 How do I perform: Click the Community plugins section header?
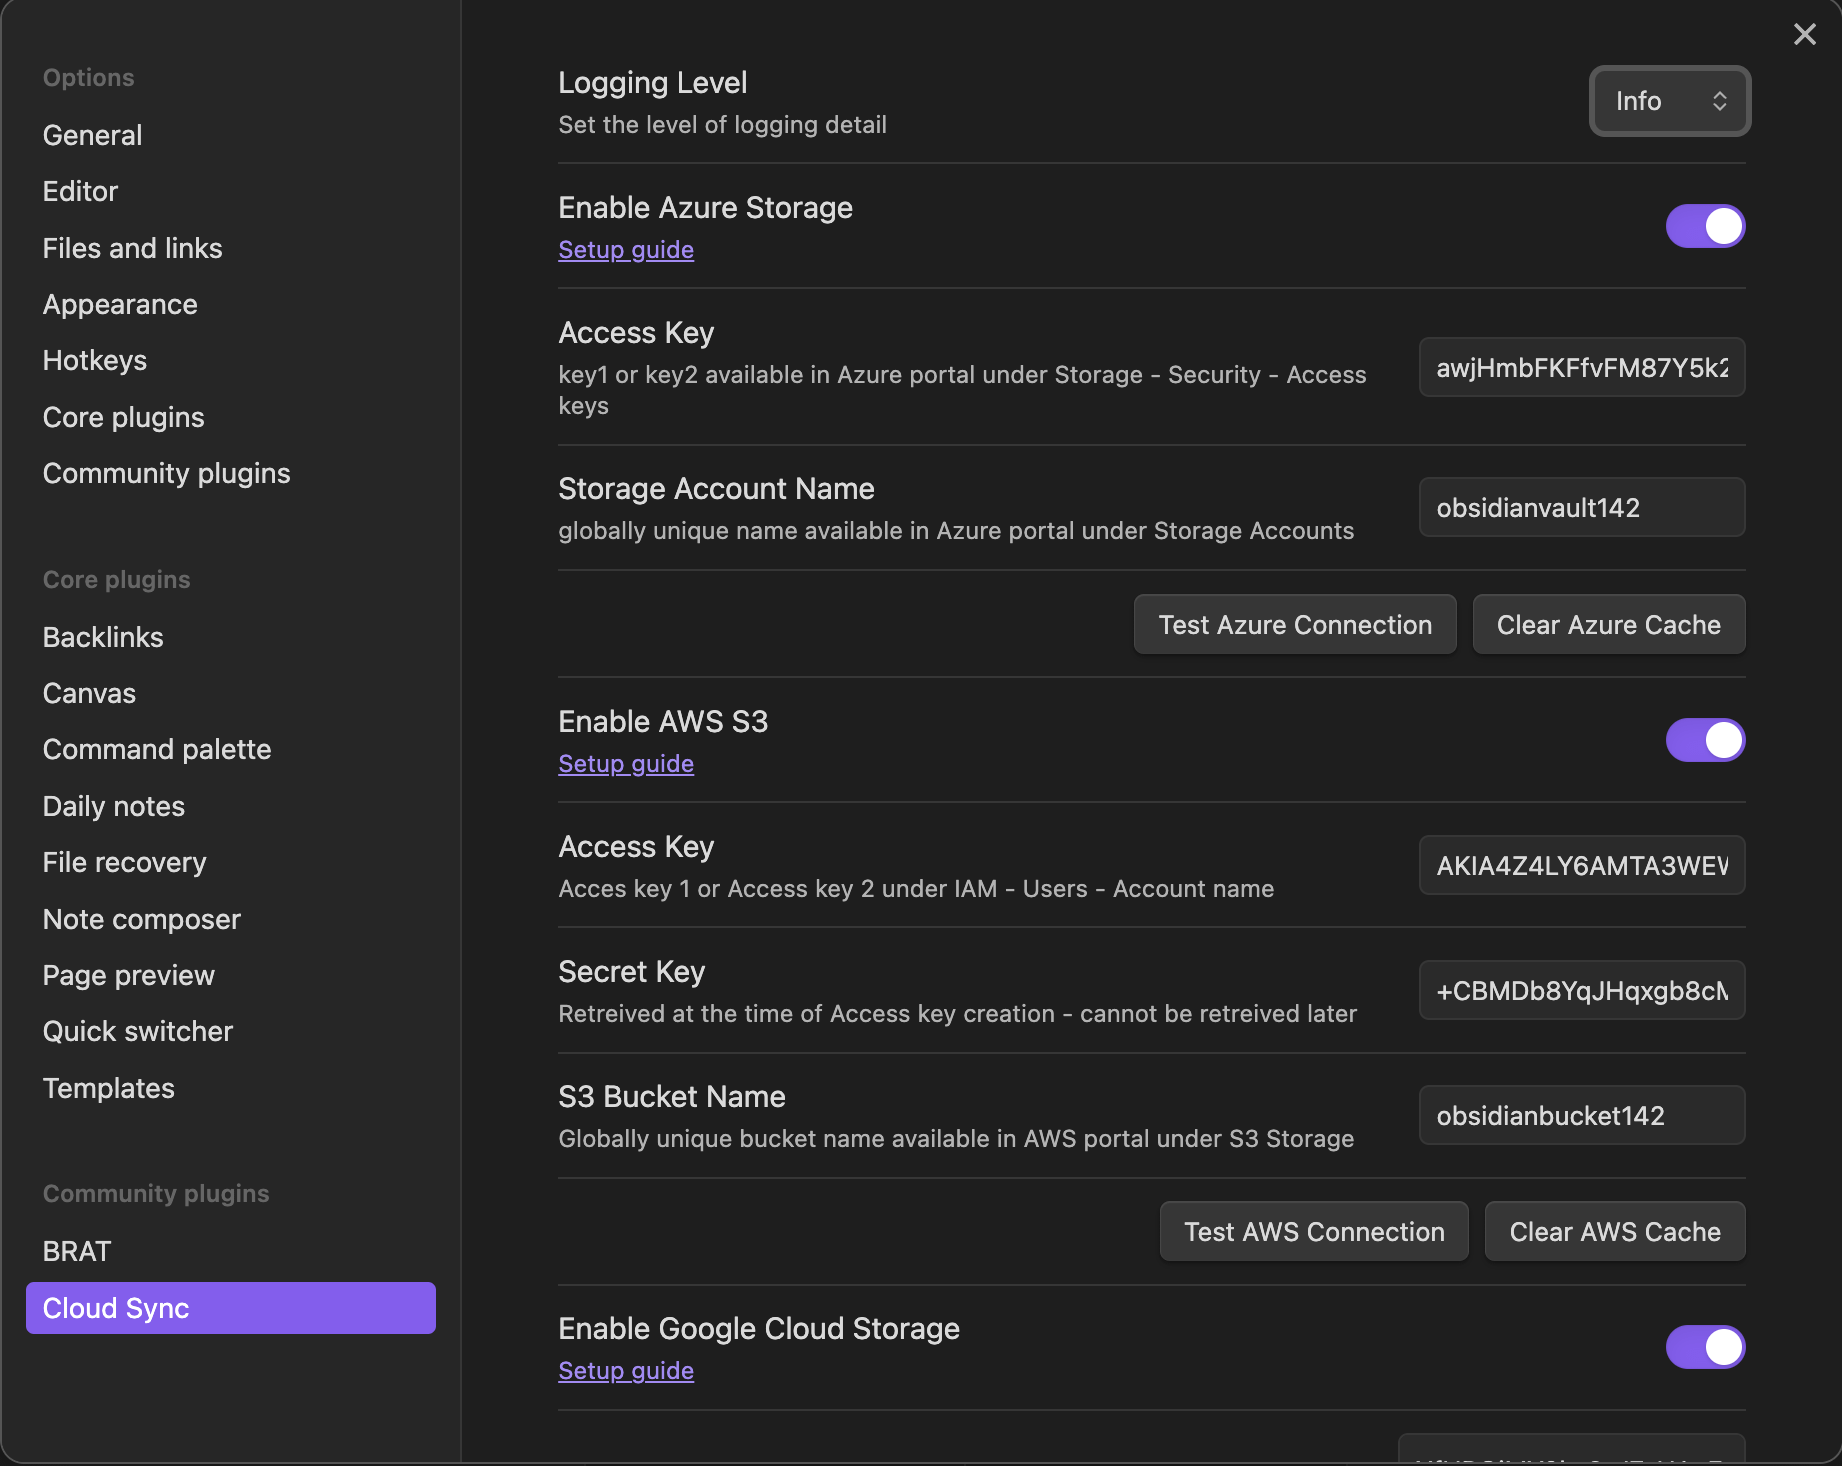click(156, 1194)
